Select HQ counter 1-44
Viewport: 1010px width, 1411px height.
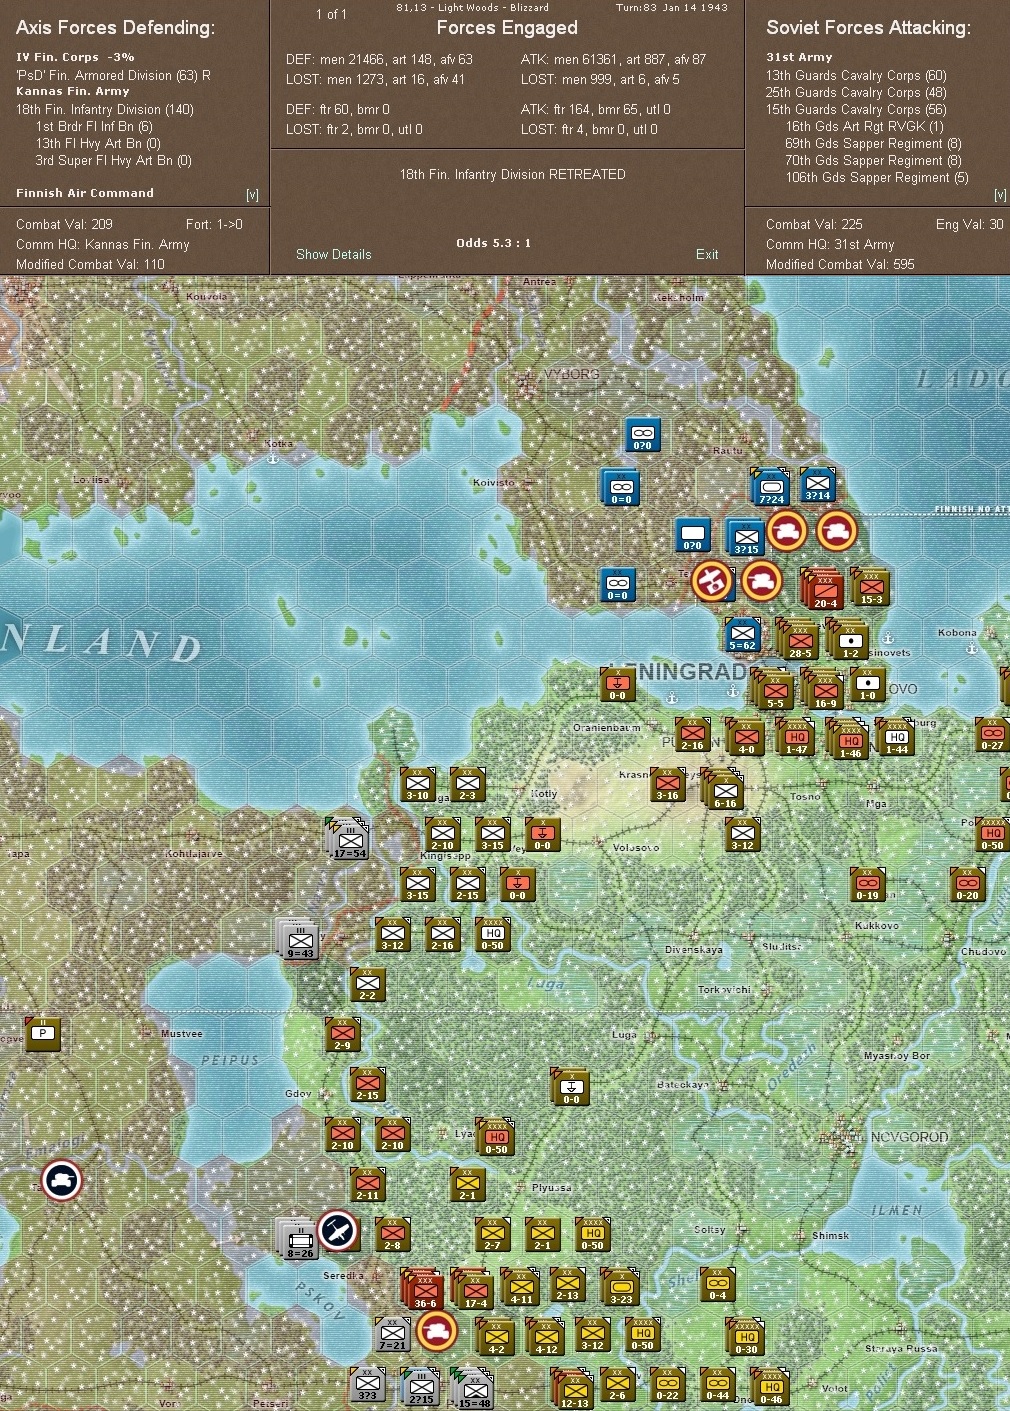(895, 736)
